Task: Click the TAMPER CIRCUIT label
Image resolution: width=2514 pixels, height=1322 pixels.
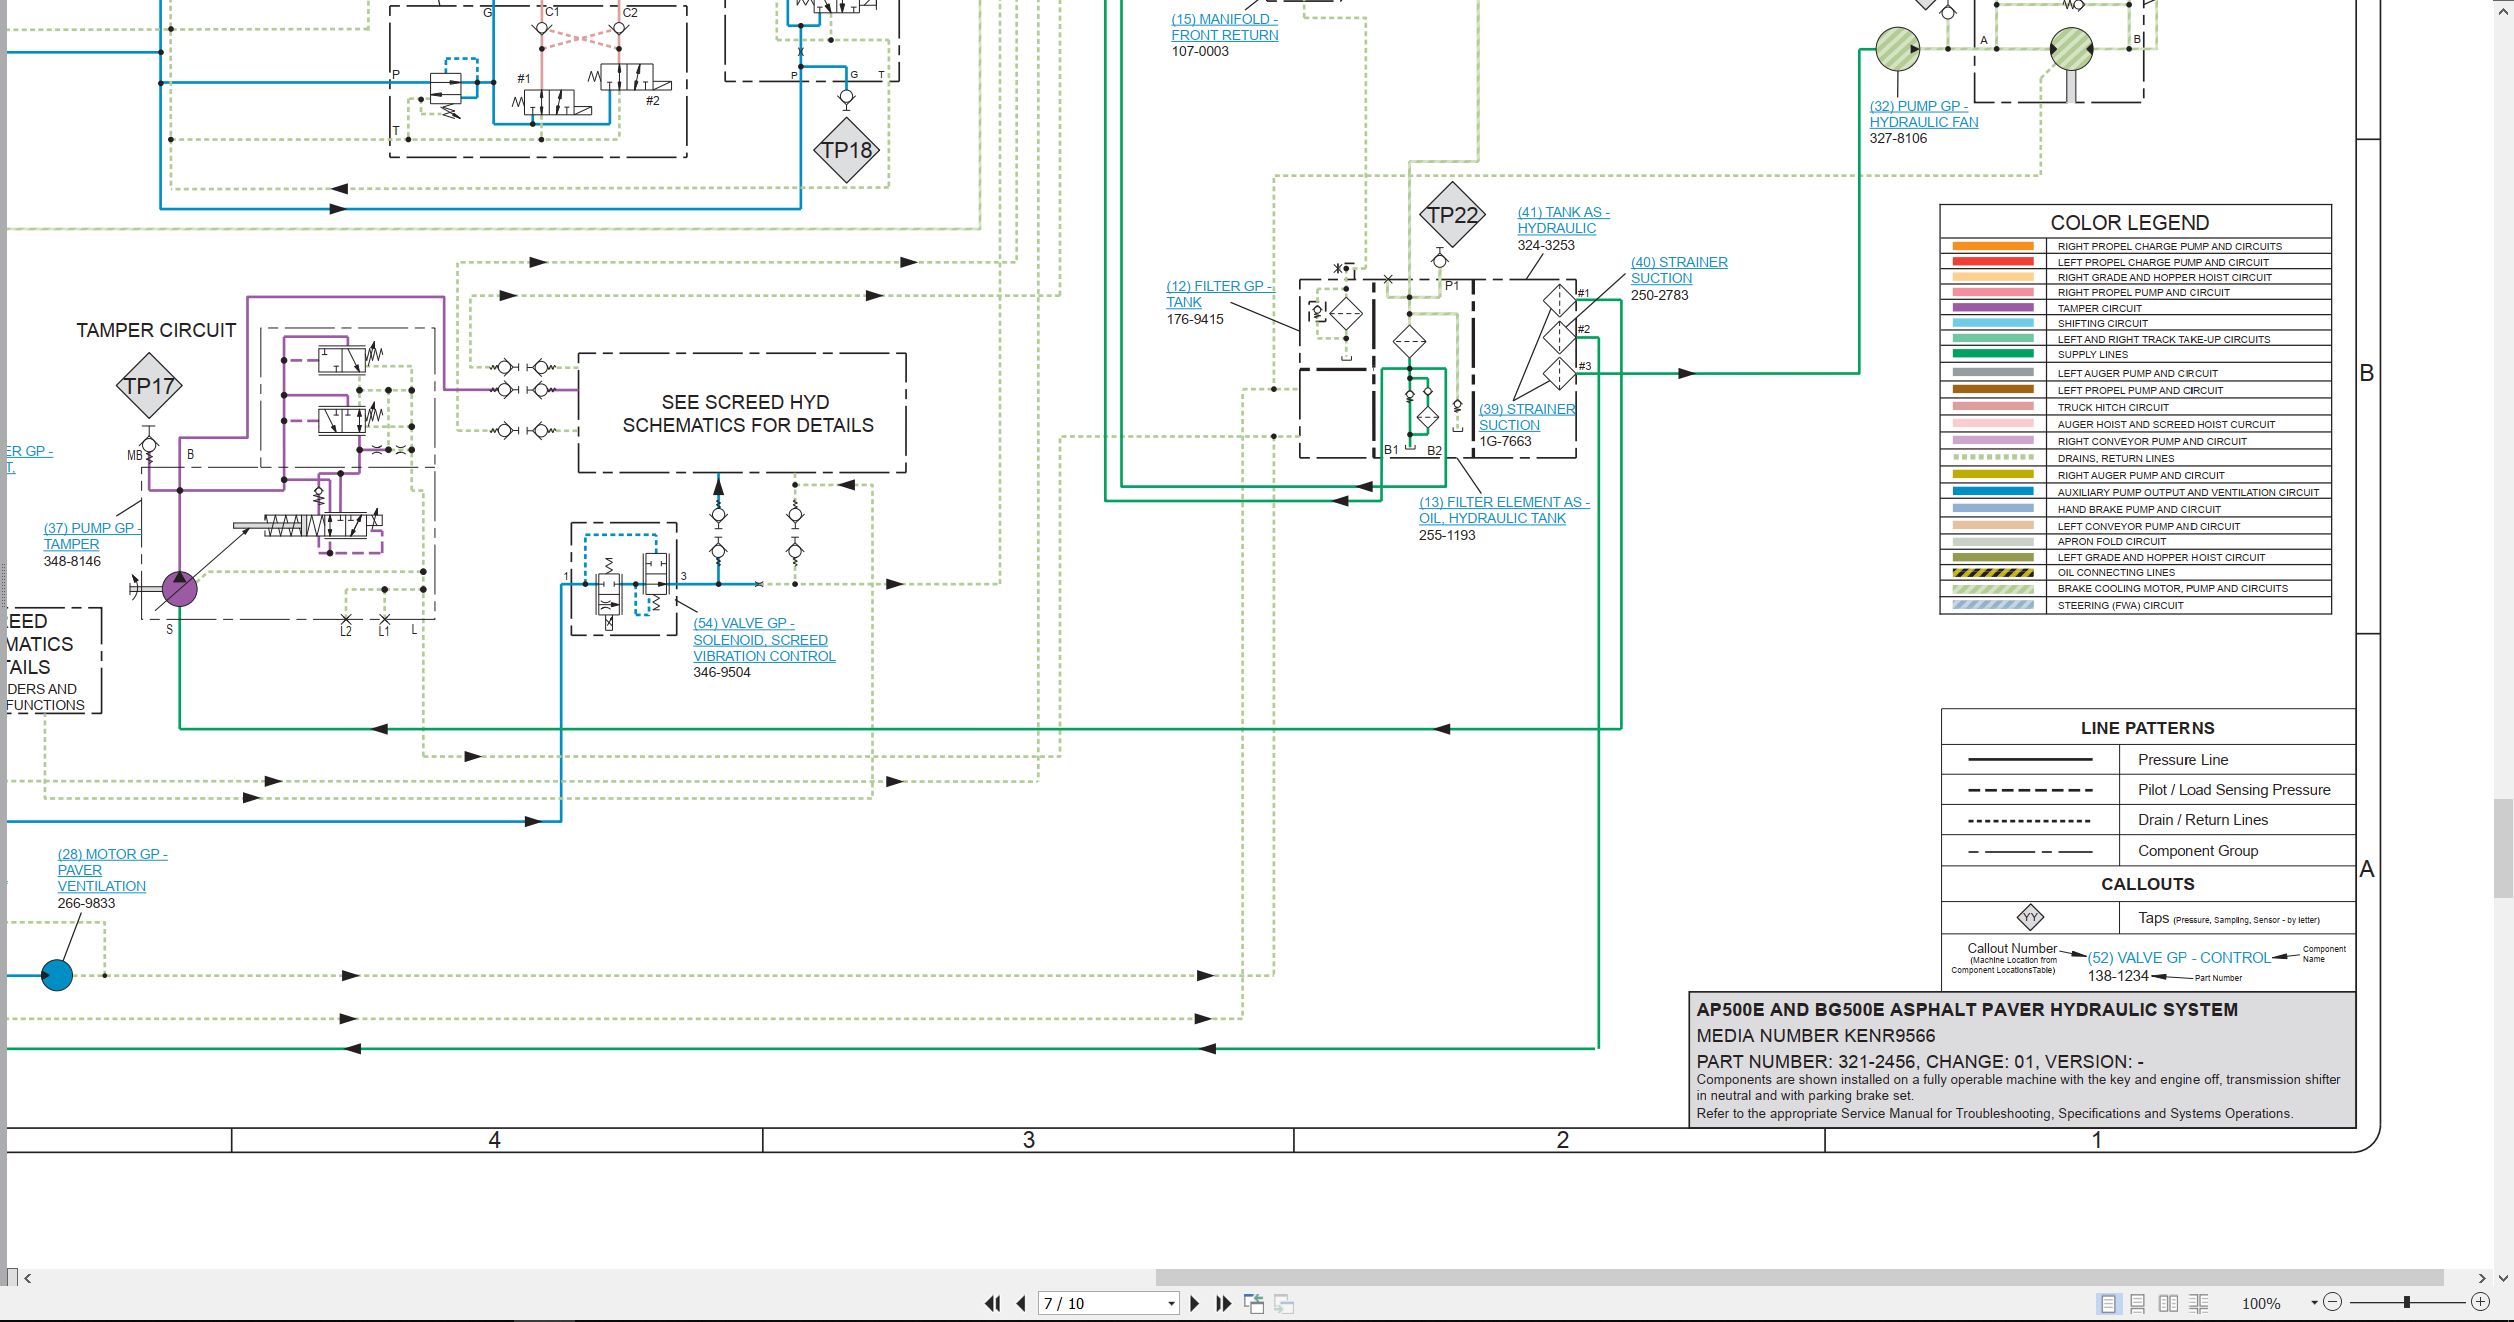Action: (156, 330)
